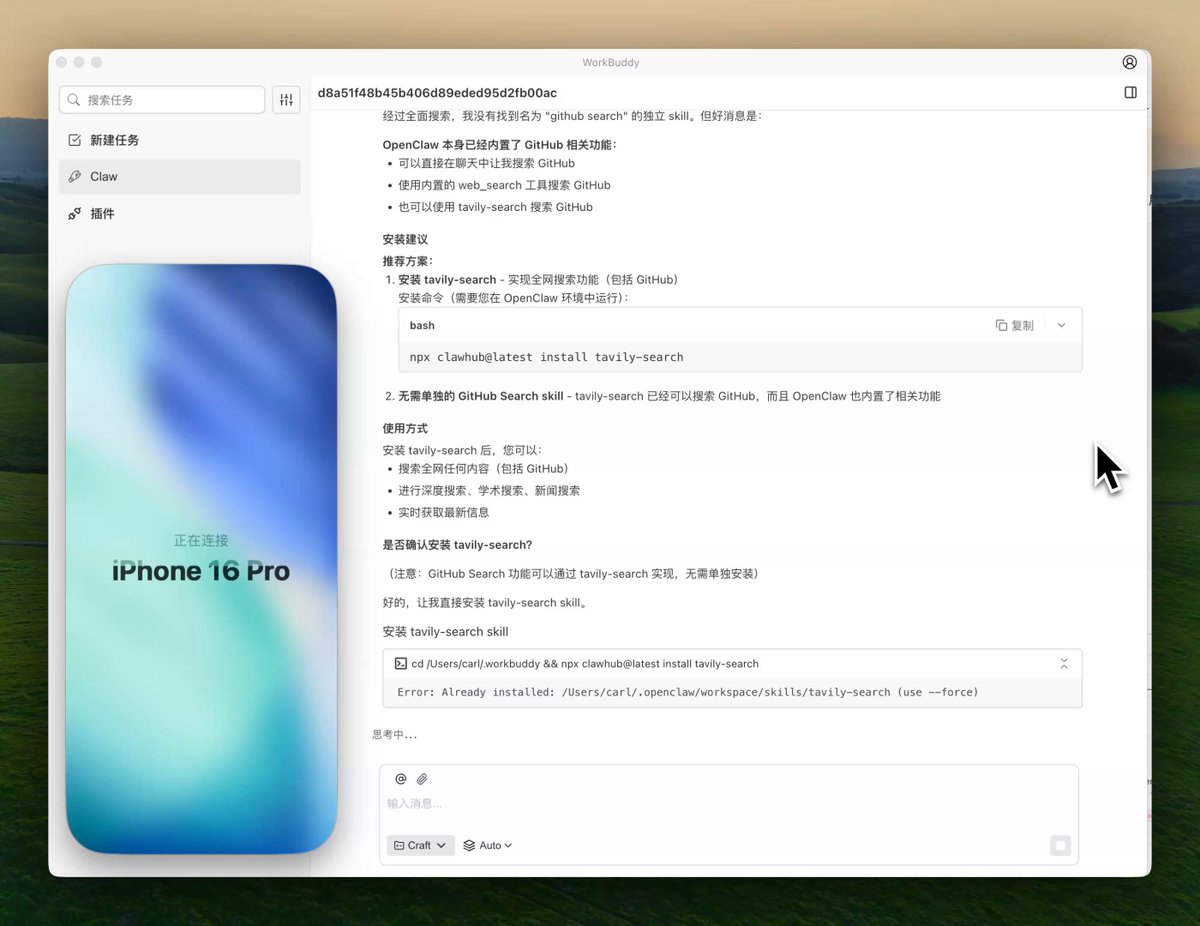Click the 正在连接 status on phone
This screenshot has height=926, width=1200.
tap(201, 540)
